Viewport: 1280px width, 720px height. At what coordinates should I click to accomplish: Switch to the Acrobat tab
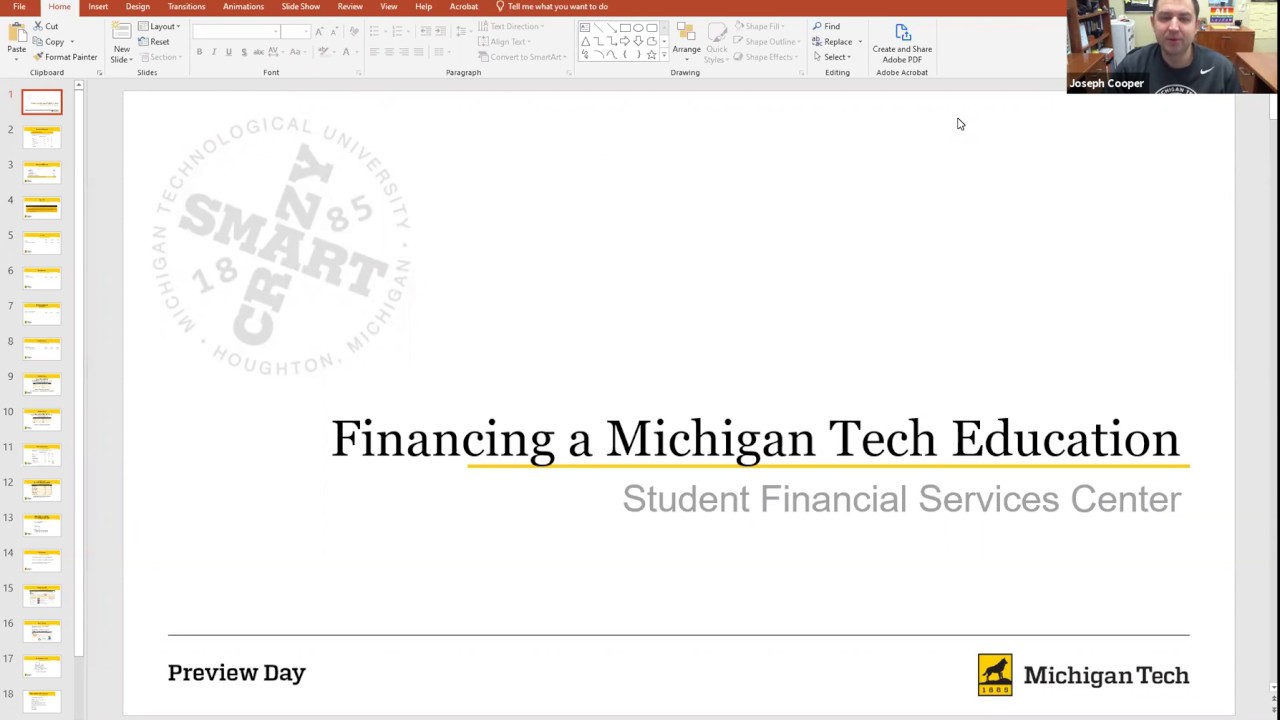coord(464,6)
